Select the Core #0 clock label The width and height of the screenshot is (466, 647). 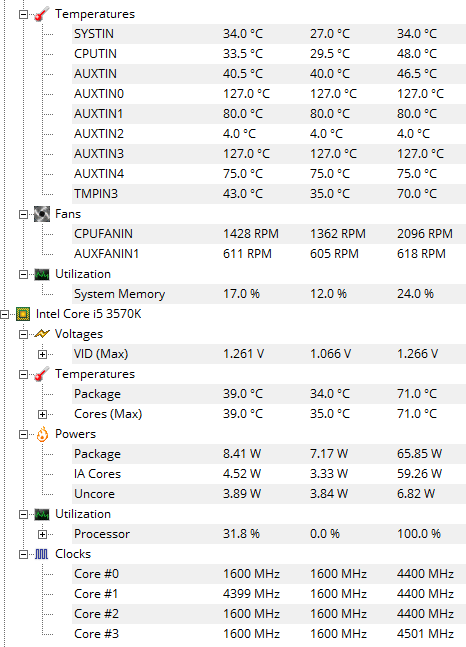97,574
